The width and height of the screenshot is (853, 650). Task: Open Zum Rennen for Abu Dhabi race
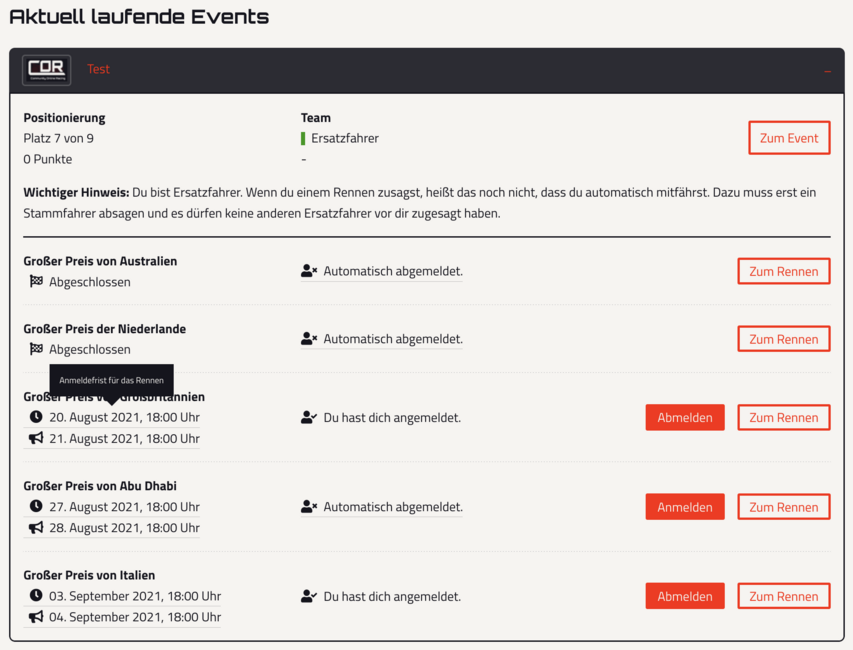tap(783, 507)
